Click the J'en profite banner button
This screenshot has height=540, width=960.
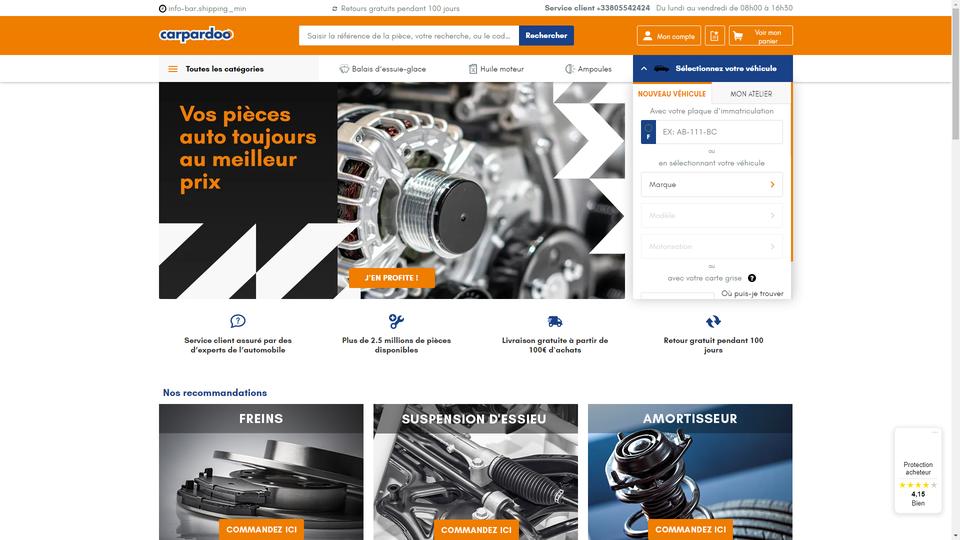click(x=392, y=278)
